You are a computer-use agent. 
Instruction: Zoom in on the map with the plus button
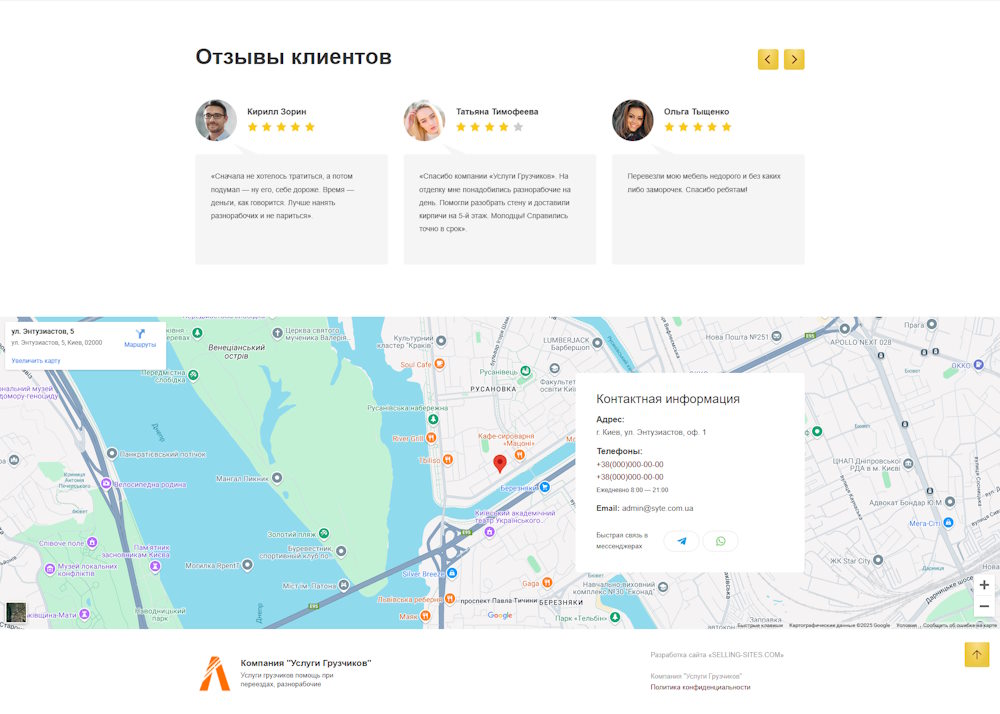tap(984, 585)
